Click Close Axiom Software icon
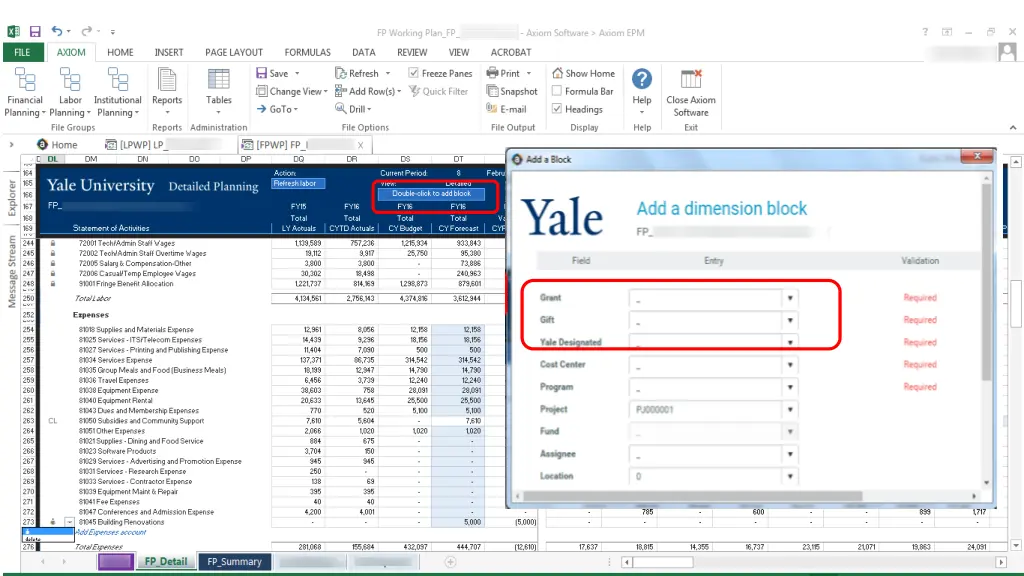 click(x=690, y=79)
